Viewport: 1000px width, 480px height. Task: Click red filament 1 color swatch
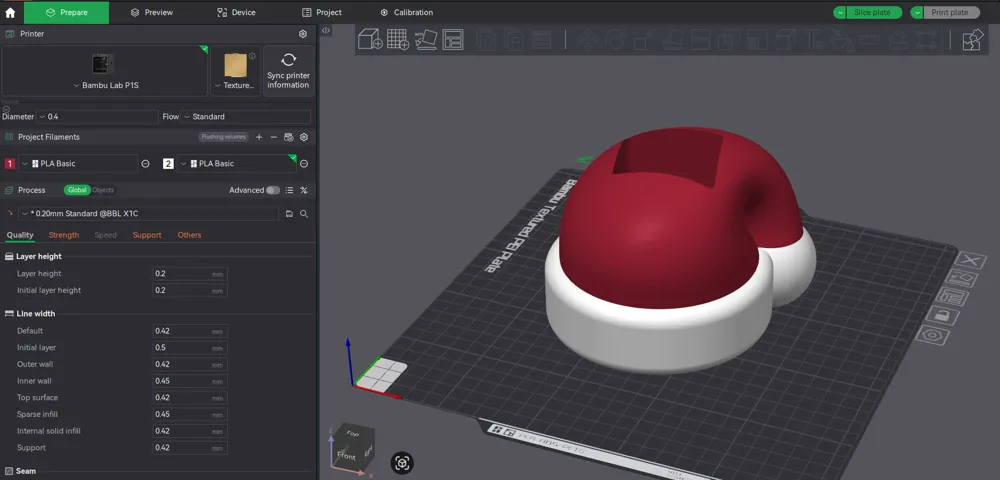coord(10,164)
